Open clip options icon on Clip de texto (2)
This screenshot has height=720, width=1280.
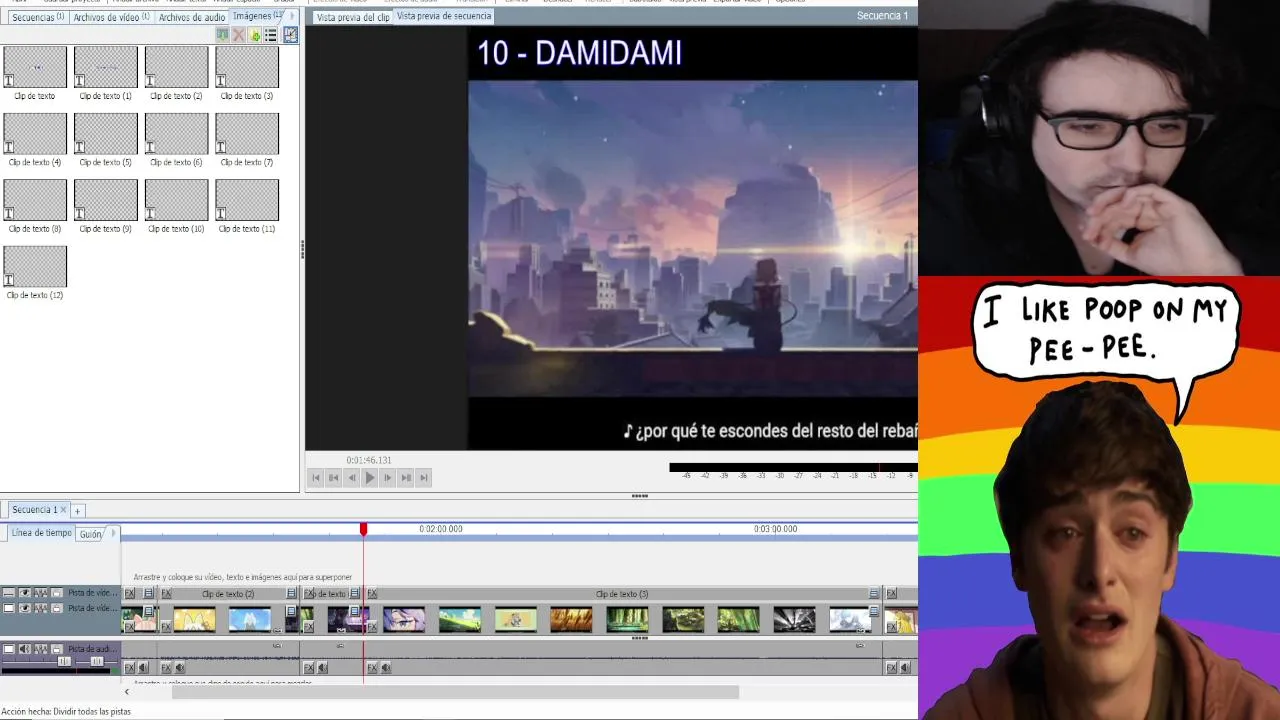point(291,593)
